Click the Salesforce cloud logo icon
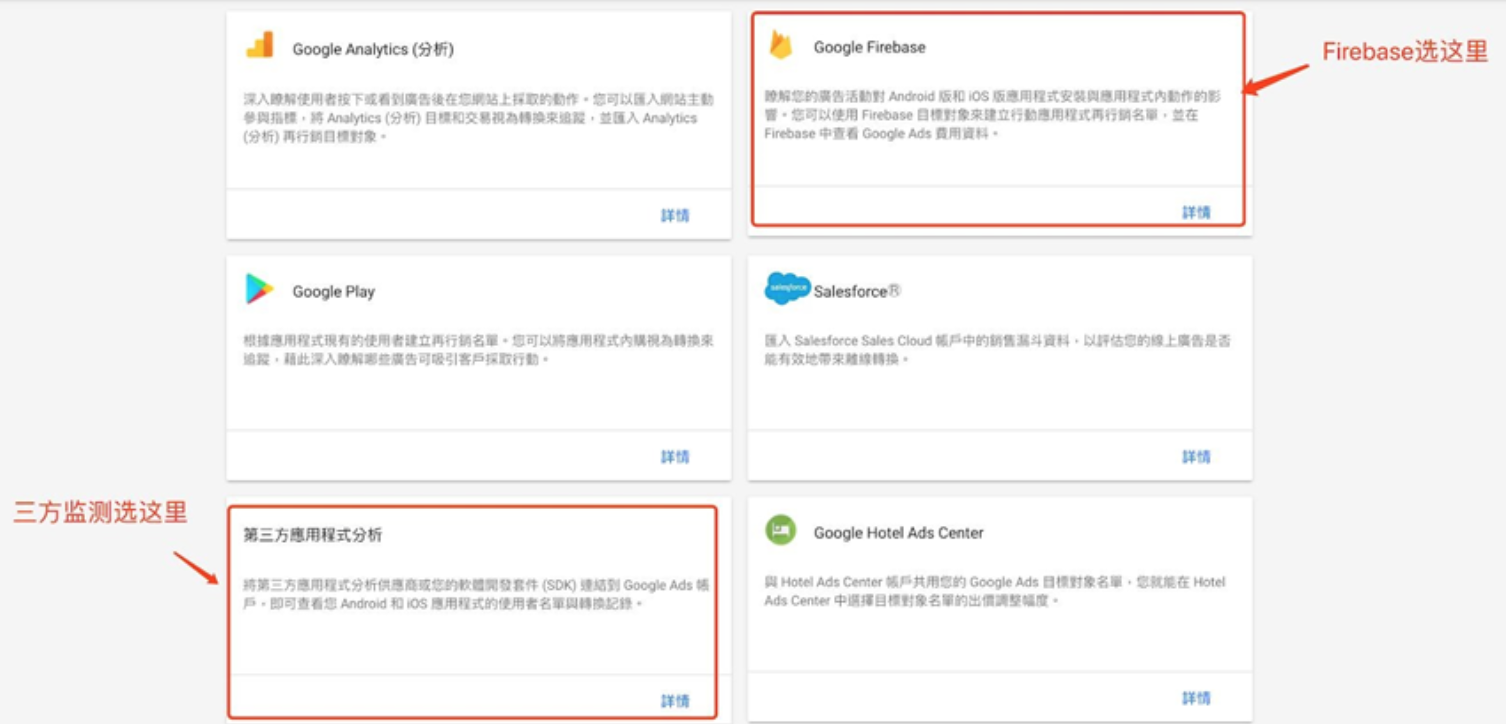The width and height of the screenshot is (1506, 724). [787, 289]
